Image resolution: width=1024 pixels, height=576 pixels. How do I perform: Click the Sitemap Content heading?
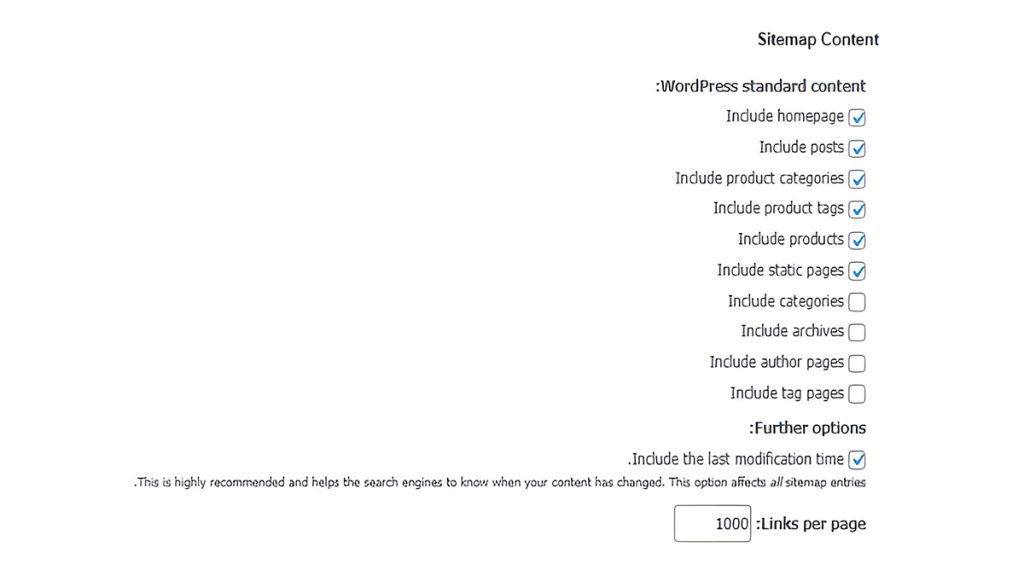click(818, 40)
